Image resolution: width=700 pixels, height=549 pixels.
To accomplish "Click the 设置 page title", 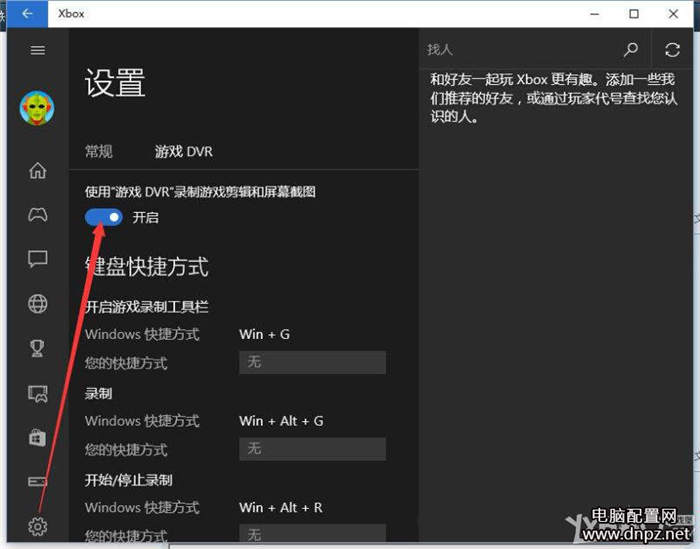I will click(115, 83).
